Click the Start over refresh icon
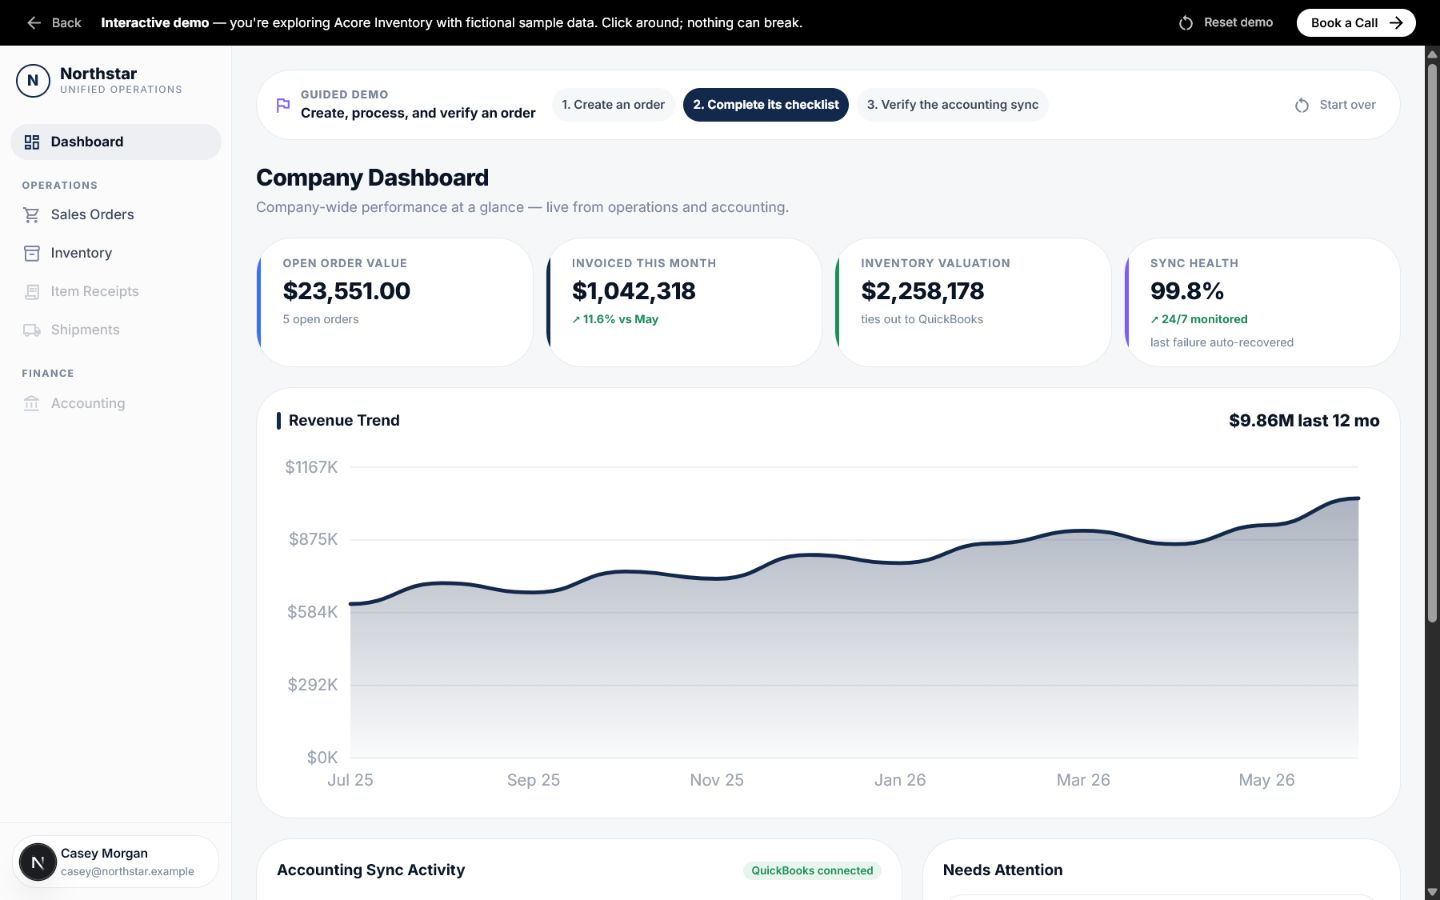Image resolution: width=1440 pixels, height=900 pixels. pyautogui.click(x=1302, y=105)
